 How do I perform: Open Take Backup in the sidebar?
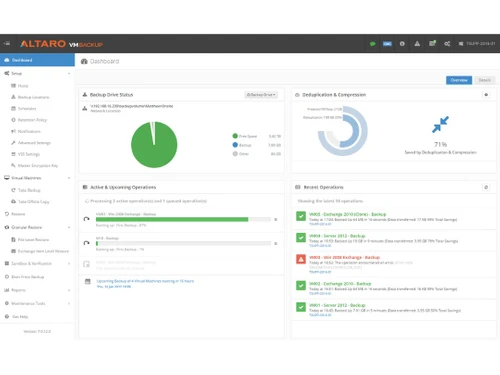point(29,190)
